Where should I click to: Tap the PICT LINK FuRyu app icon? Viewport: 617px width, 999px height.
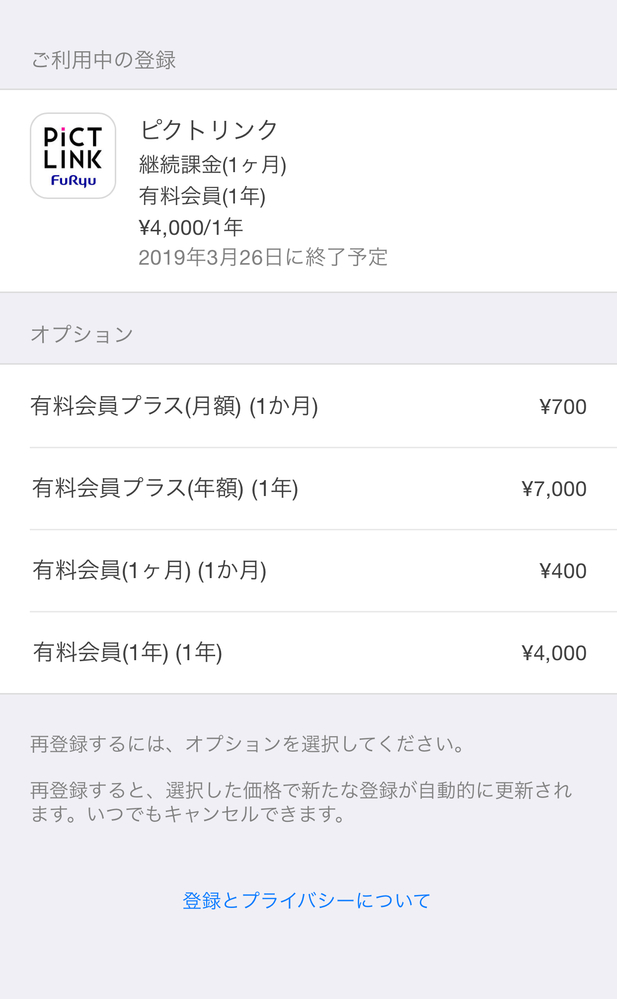click(x=73, y=155)
